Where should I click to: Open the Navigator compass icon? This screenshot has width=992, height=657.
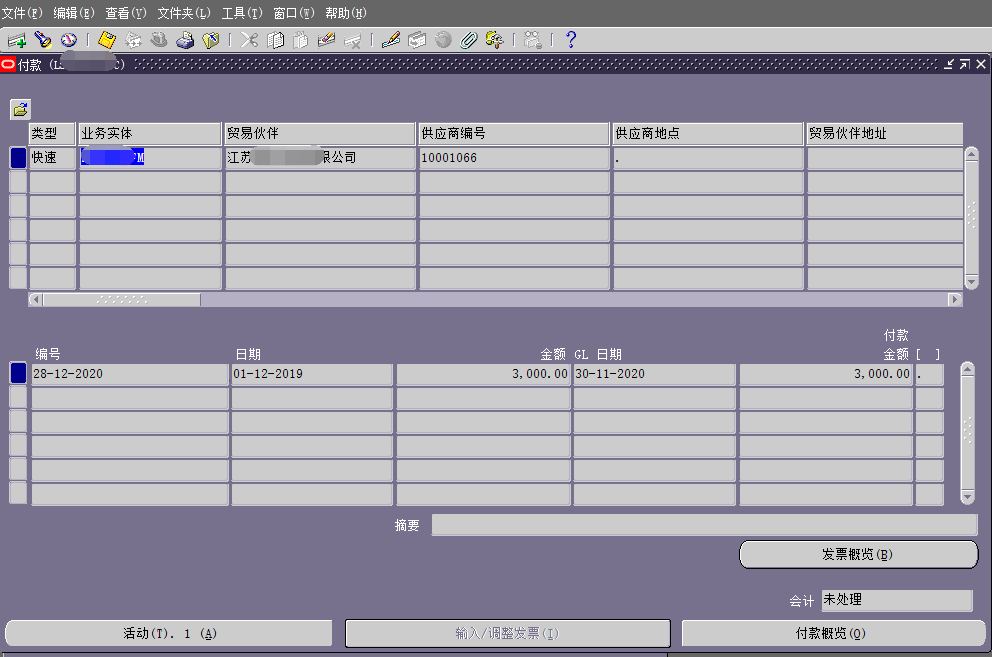[69, 40]
